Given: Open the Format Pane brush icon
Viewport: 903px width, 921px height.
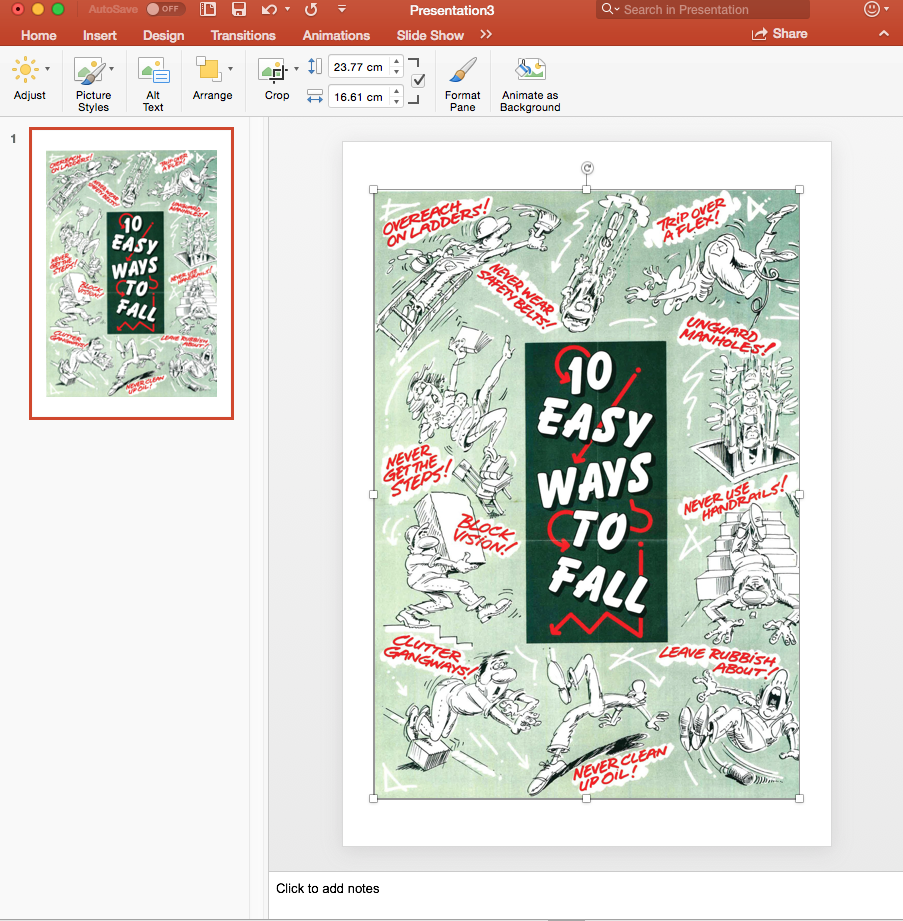Looking at the screenshot, I should click(463, 70).
